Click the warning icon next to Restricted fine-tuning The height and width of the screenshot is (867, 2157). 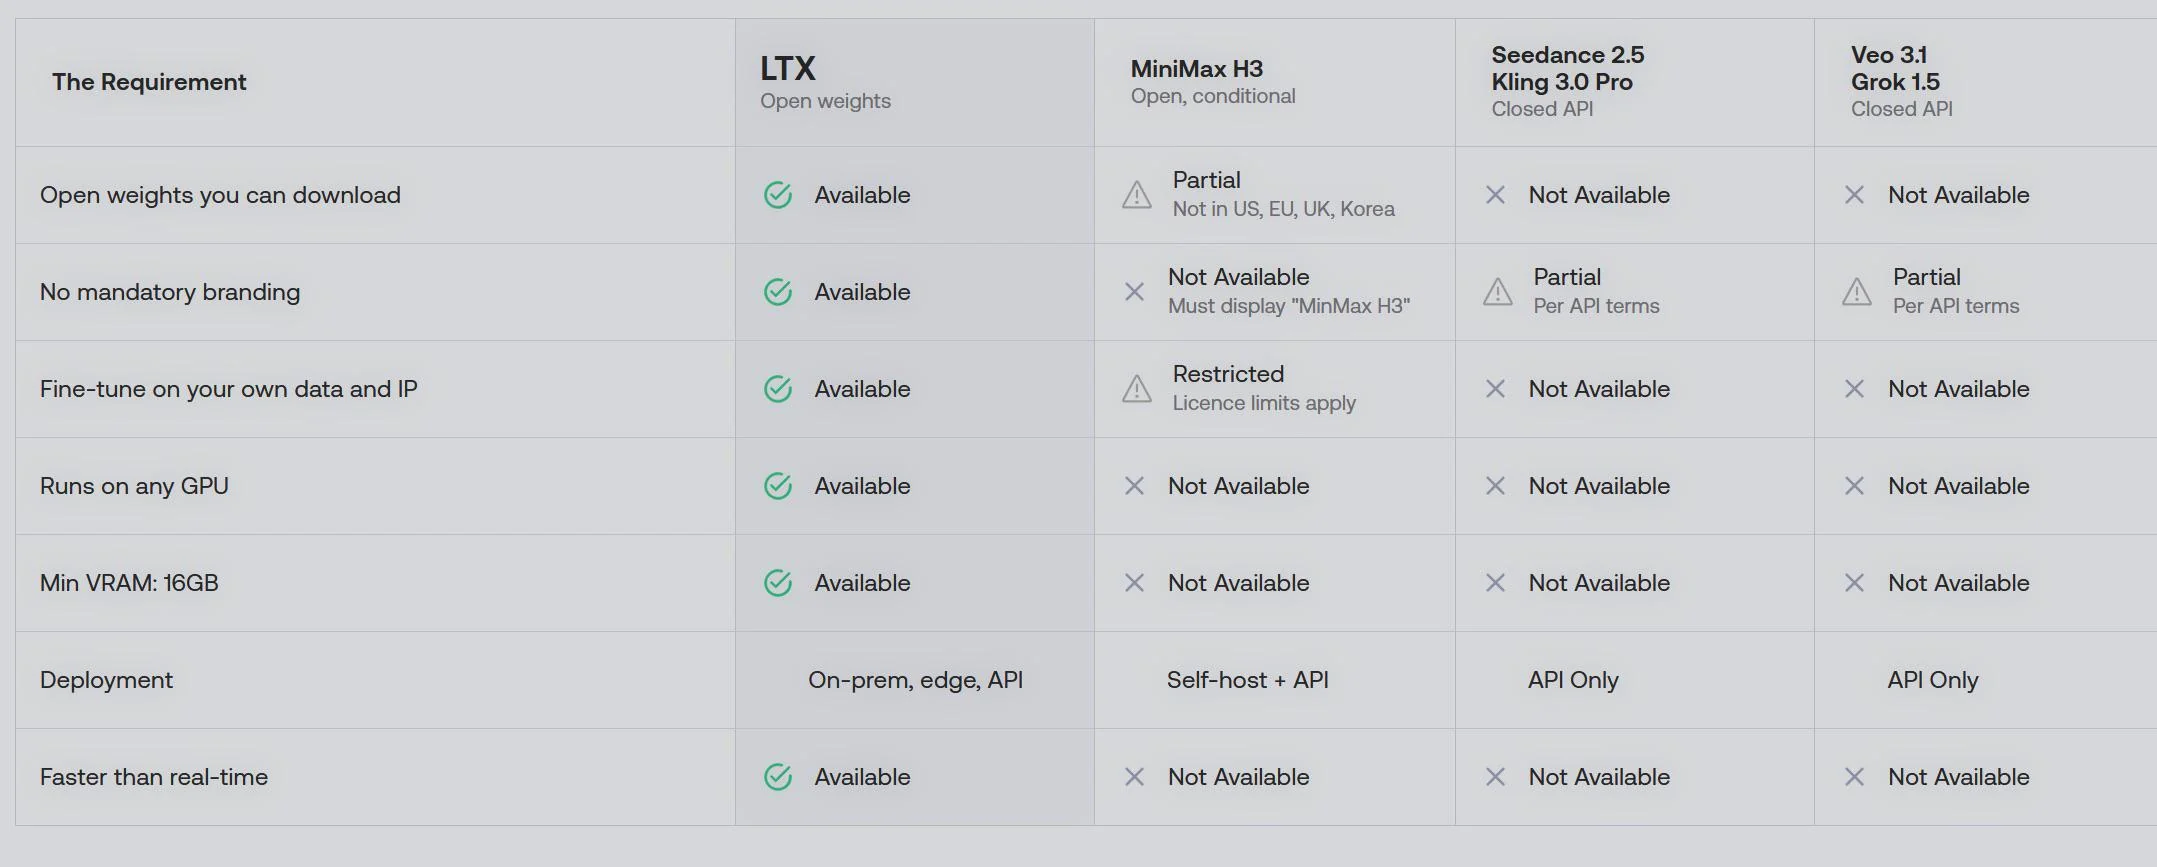click(x=1137, y=389)
